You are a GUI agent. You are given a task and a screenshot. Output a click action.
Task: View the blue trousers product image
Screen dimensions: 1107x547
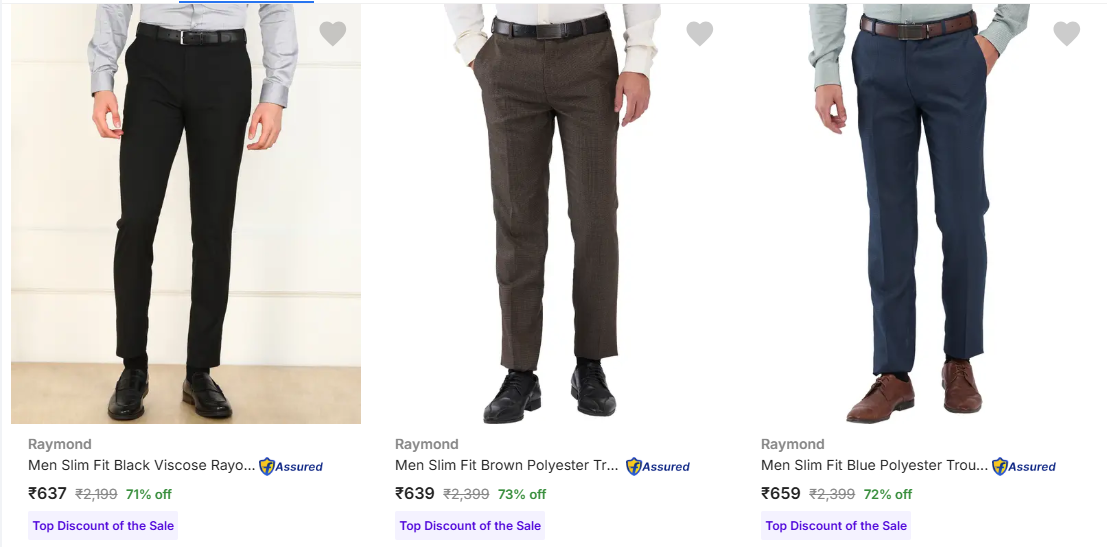point(918,213)
